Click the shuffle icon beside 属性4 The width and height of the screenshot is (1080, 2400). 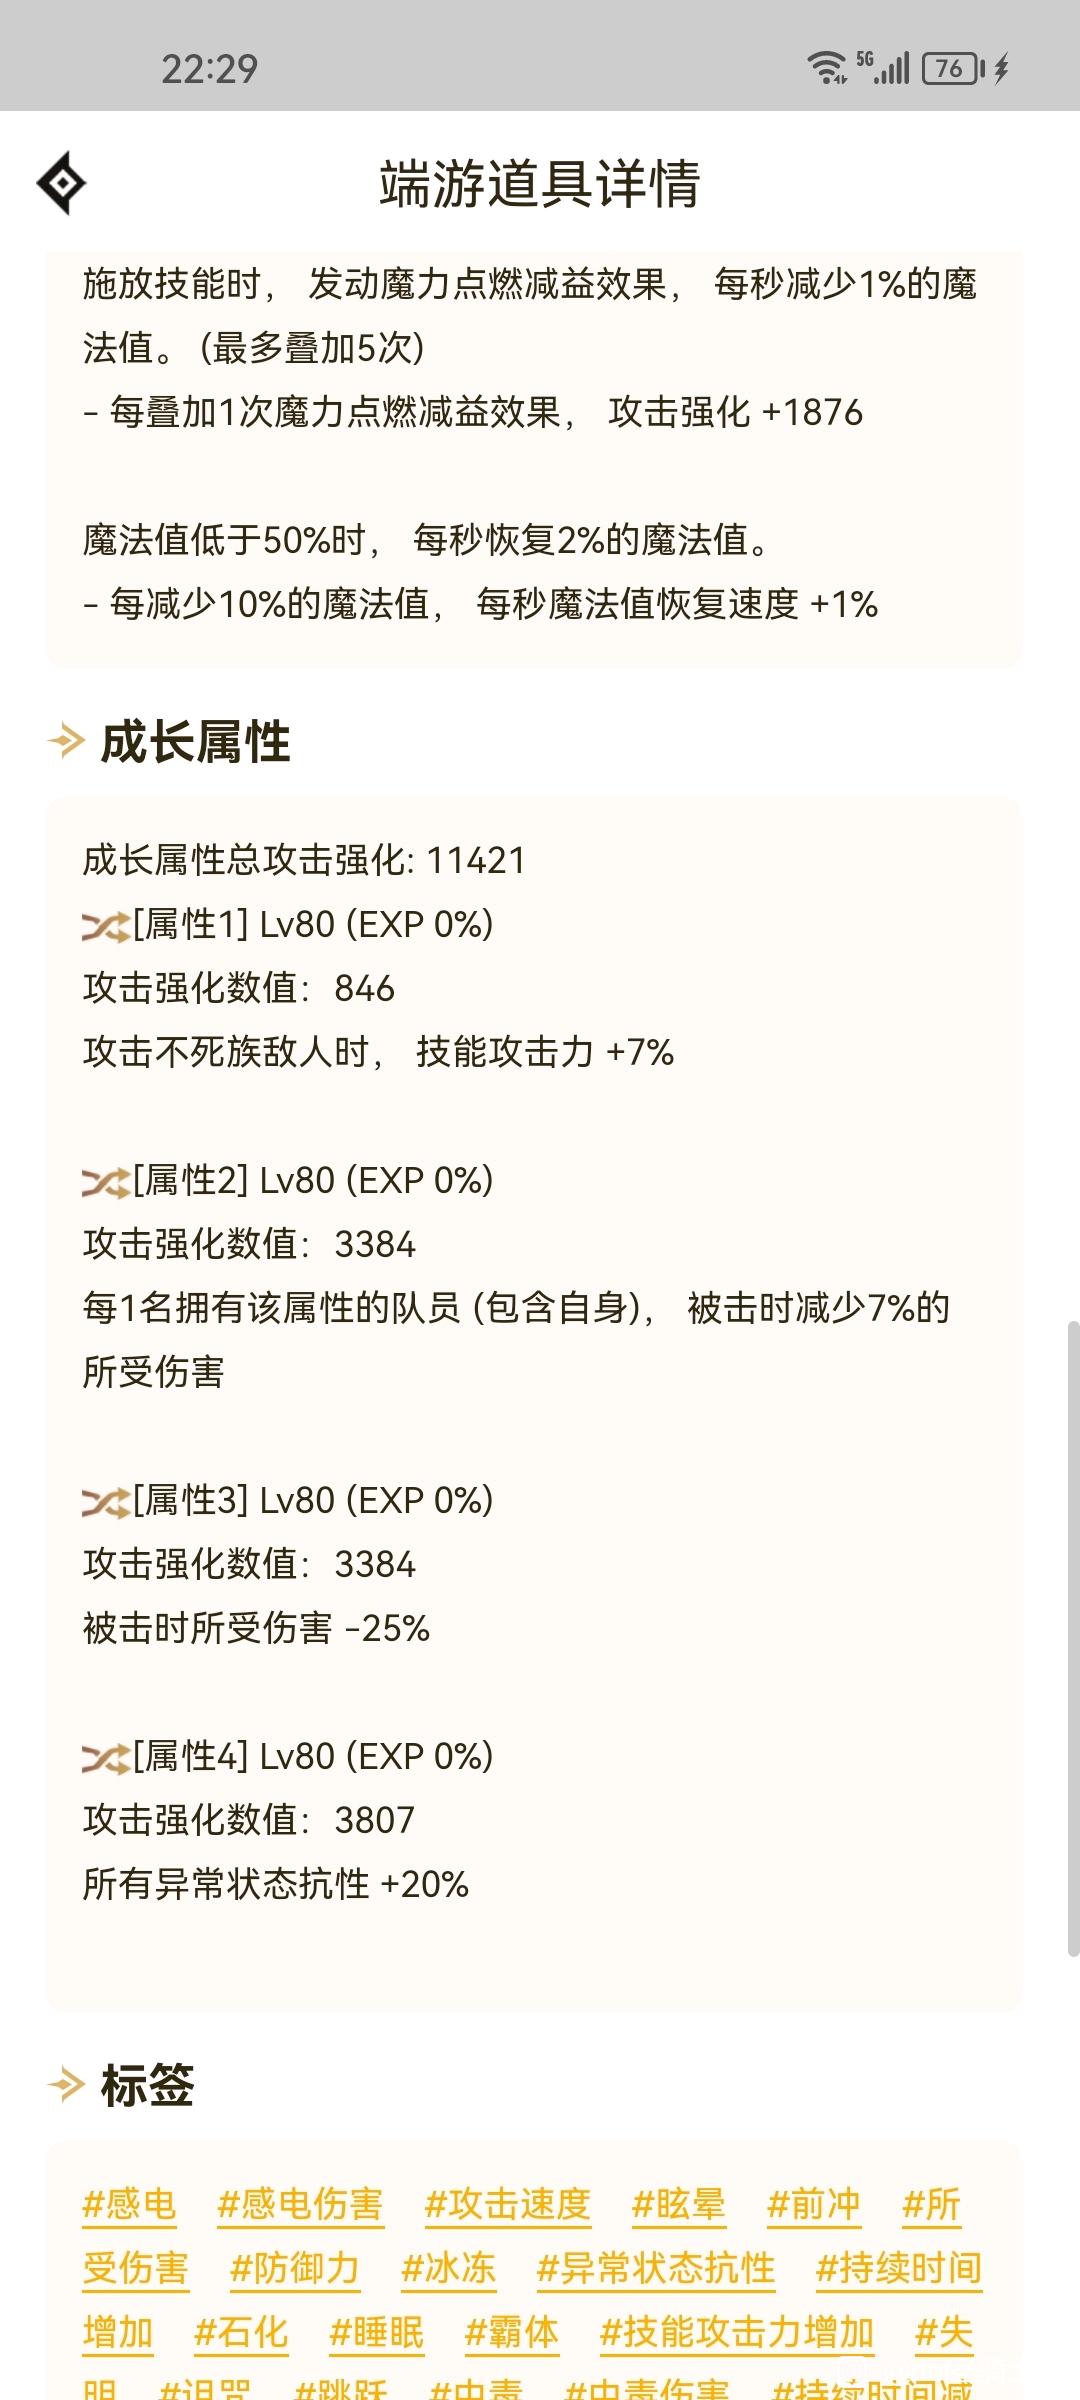click(106, 1758)
